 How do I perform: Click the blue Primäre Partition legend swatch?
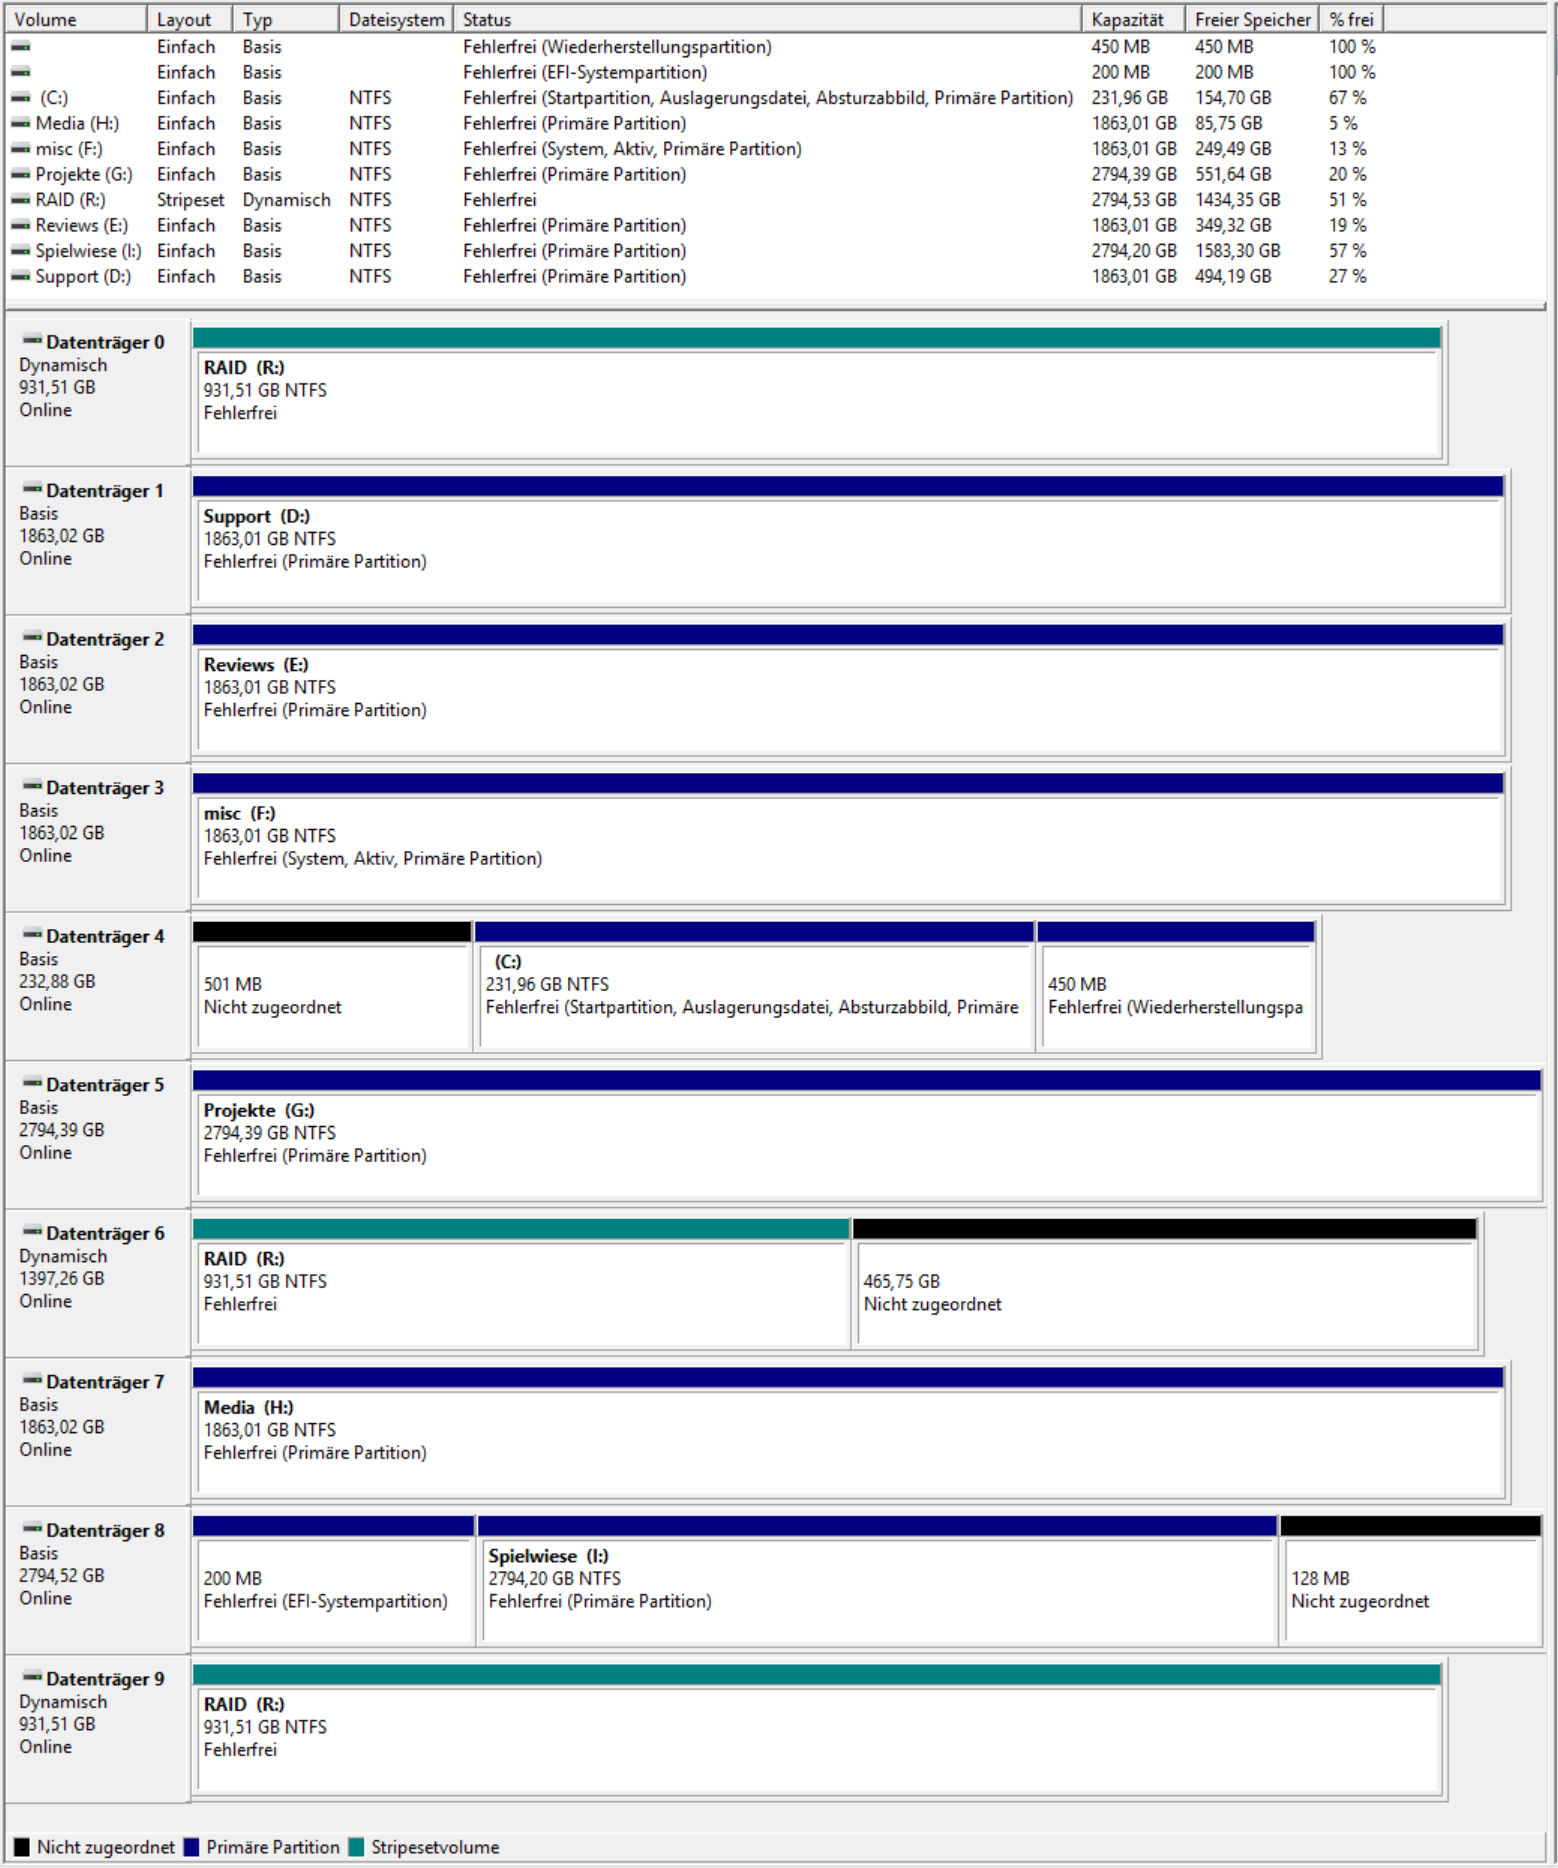click(192, 1847)
